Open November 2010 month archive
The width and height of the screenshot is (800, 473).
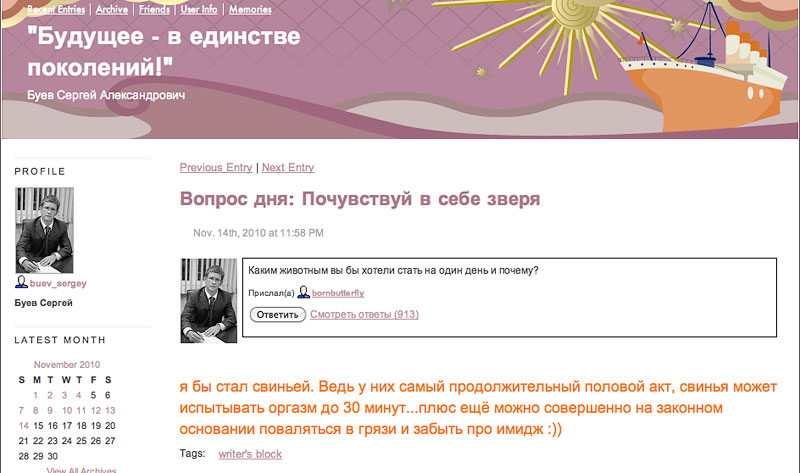coord(67,365)
